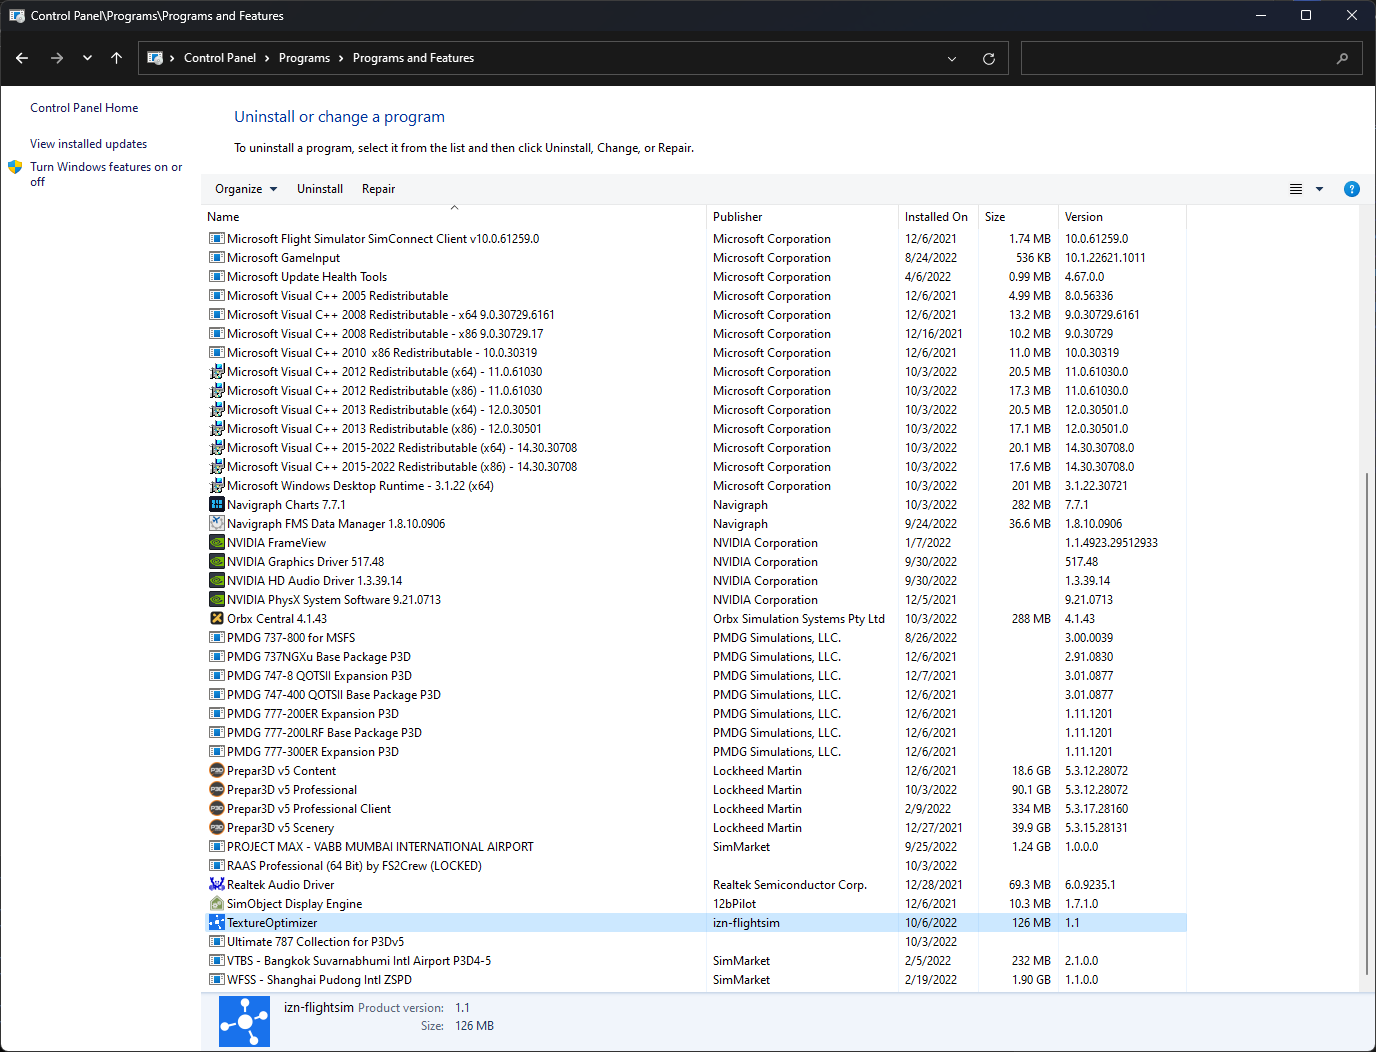Click the NVIDIA Graphics Driver 517.48 icon
The image size is (1376, 1052).
pos(216,562)
